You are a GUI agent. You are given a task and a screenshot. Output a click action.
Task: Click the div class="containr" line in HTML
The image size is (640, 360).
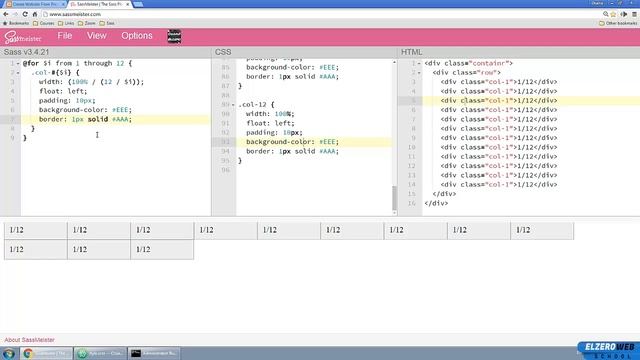(x=468, y=63)
